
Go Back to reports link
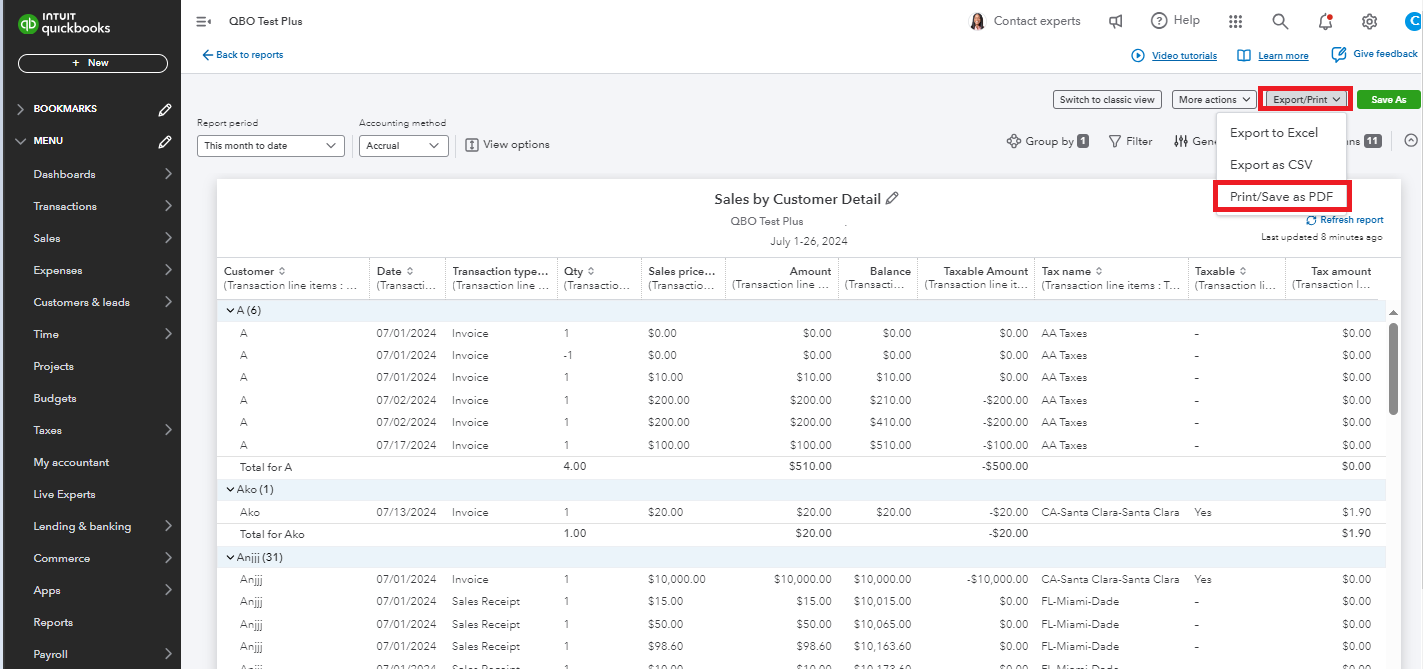(243, 55)
